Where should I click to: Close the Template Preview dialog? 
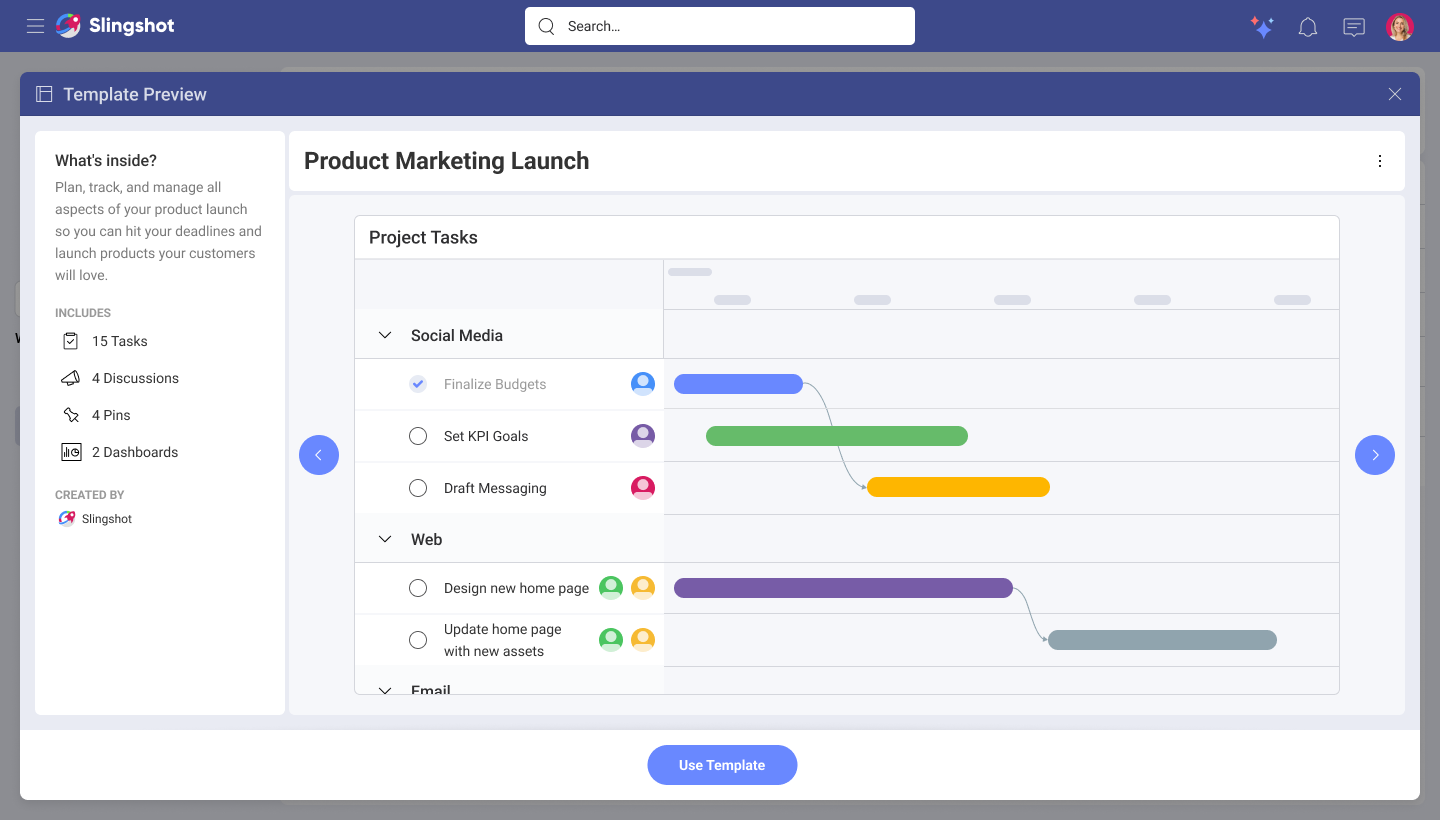coord(1395,94)
